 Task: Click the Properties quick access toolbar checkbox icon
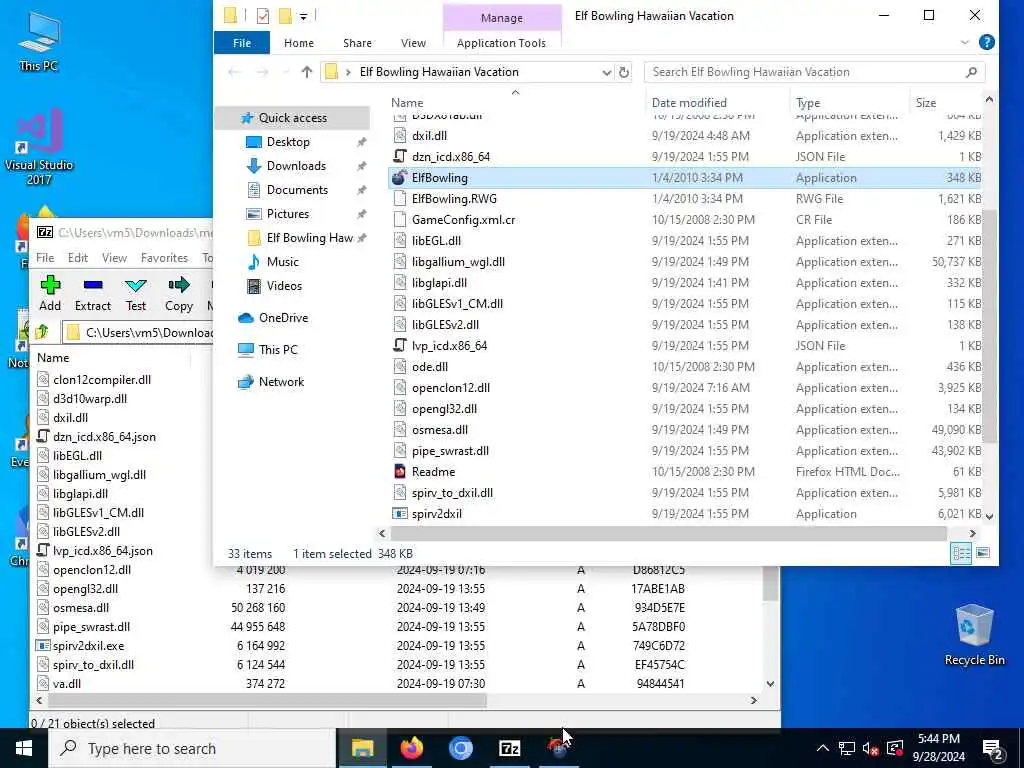click(x=263, y=15)
